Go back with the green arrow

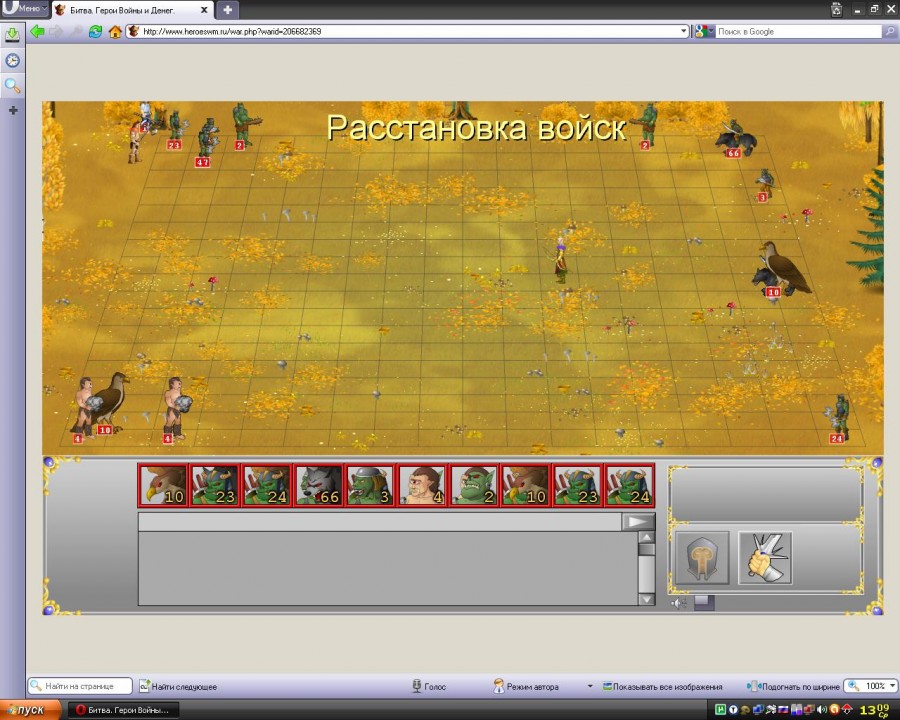pyautogui.click(x=37, y=31)
